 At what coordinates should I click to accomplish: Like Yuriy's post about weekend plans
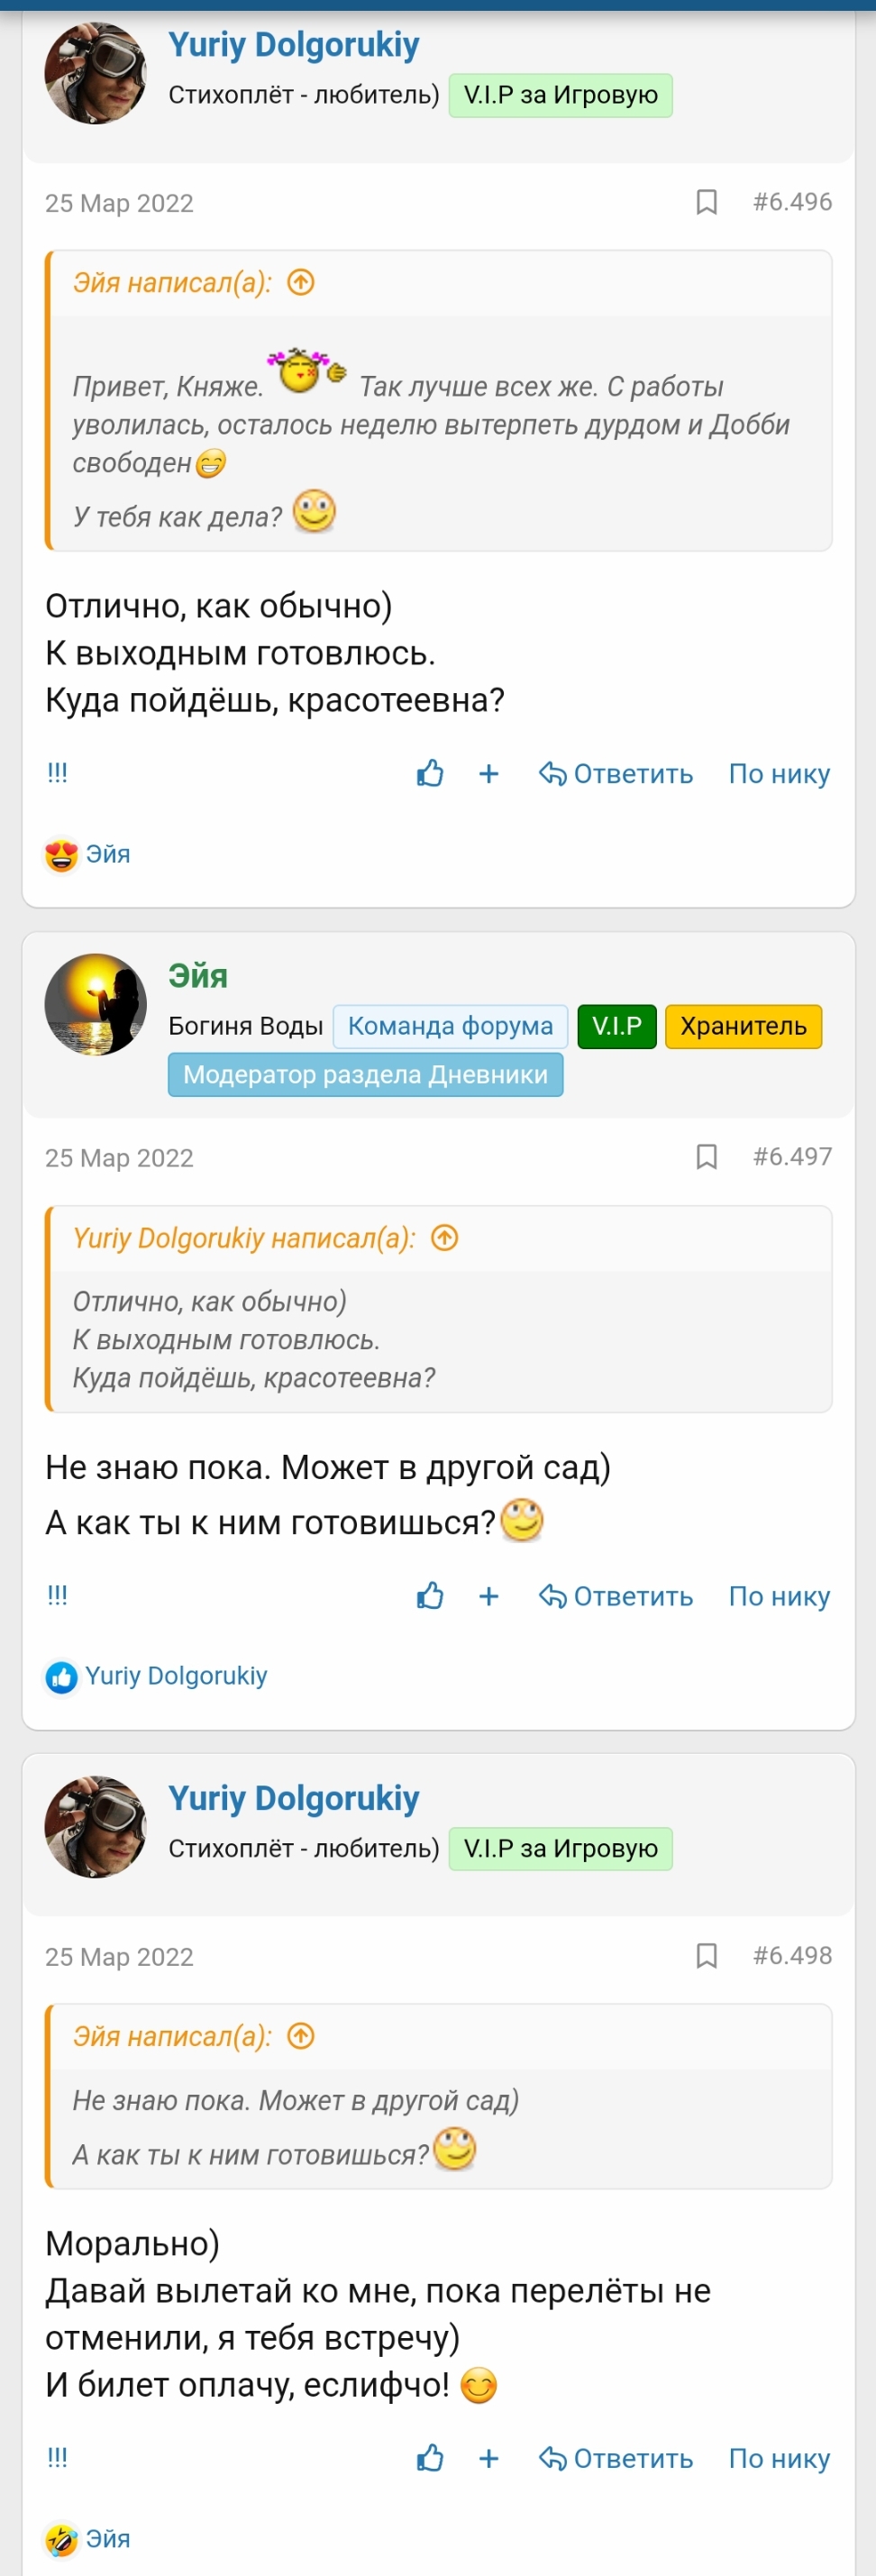(430, 773)
